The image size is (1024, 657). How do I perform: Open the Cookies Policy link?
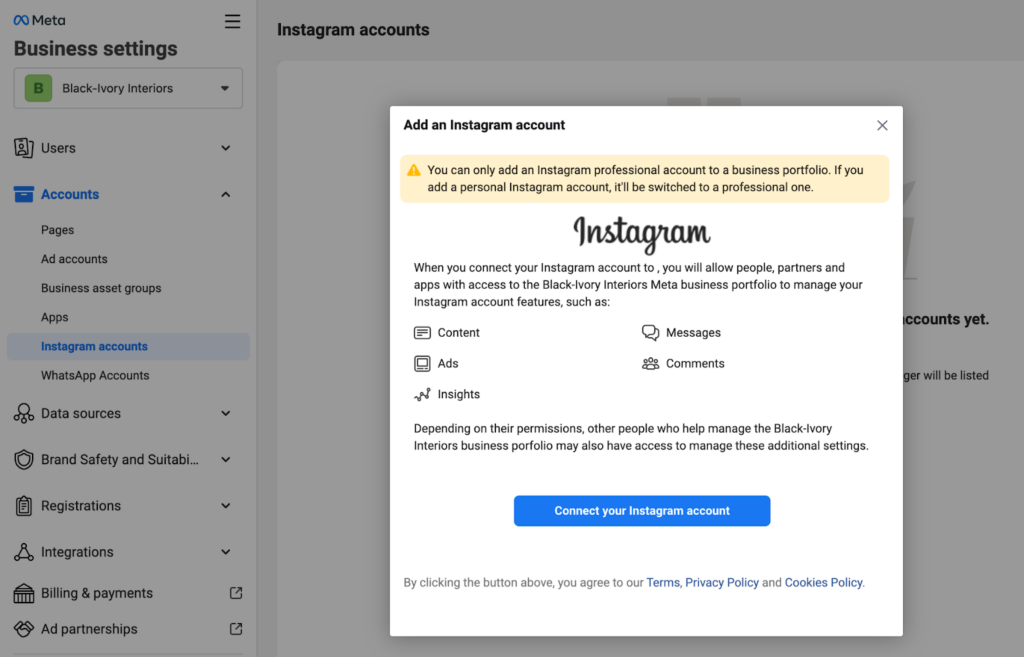pos(823,583)
